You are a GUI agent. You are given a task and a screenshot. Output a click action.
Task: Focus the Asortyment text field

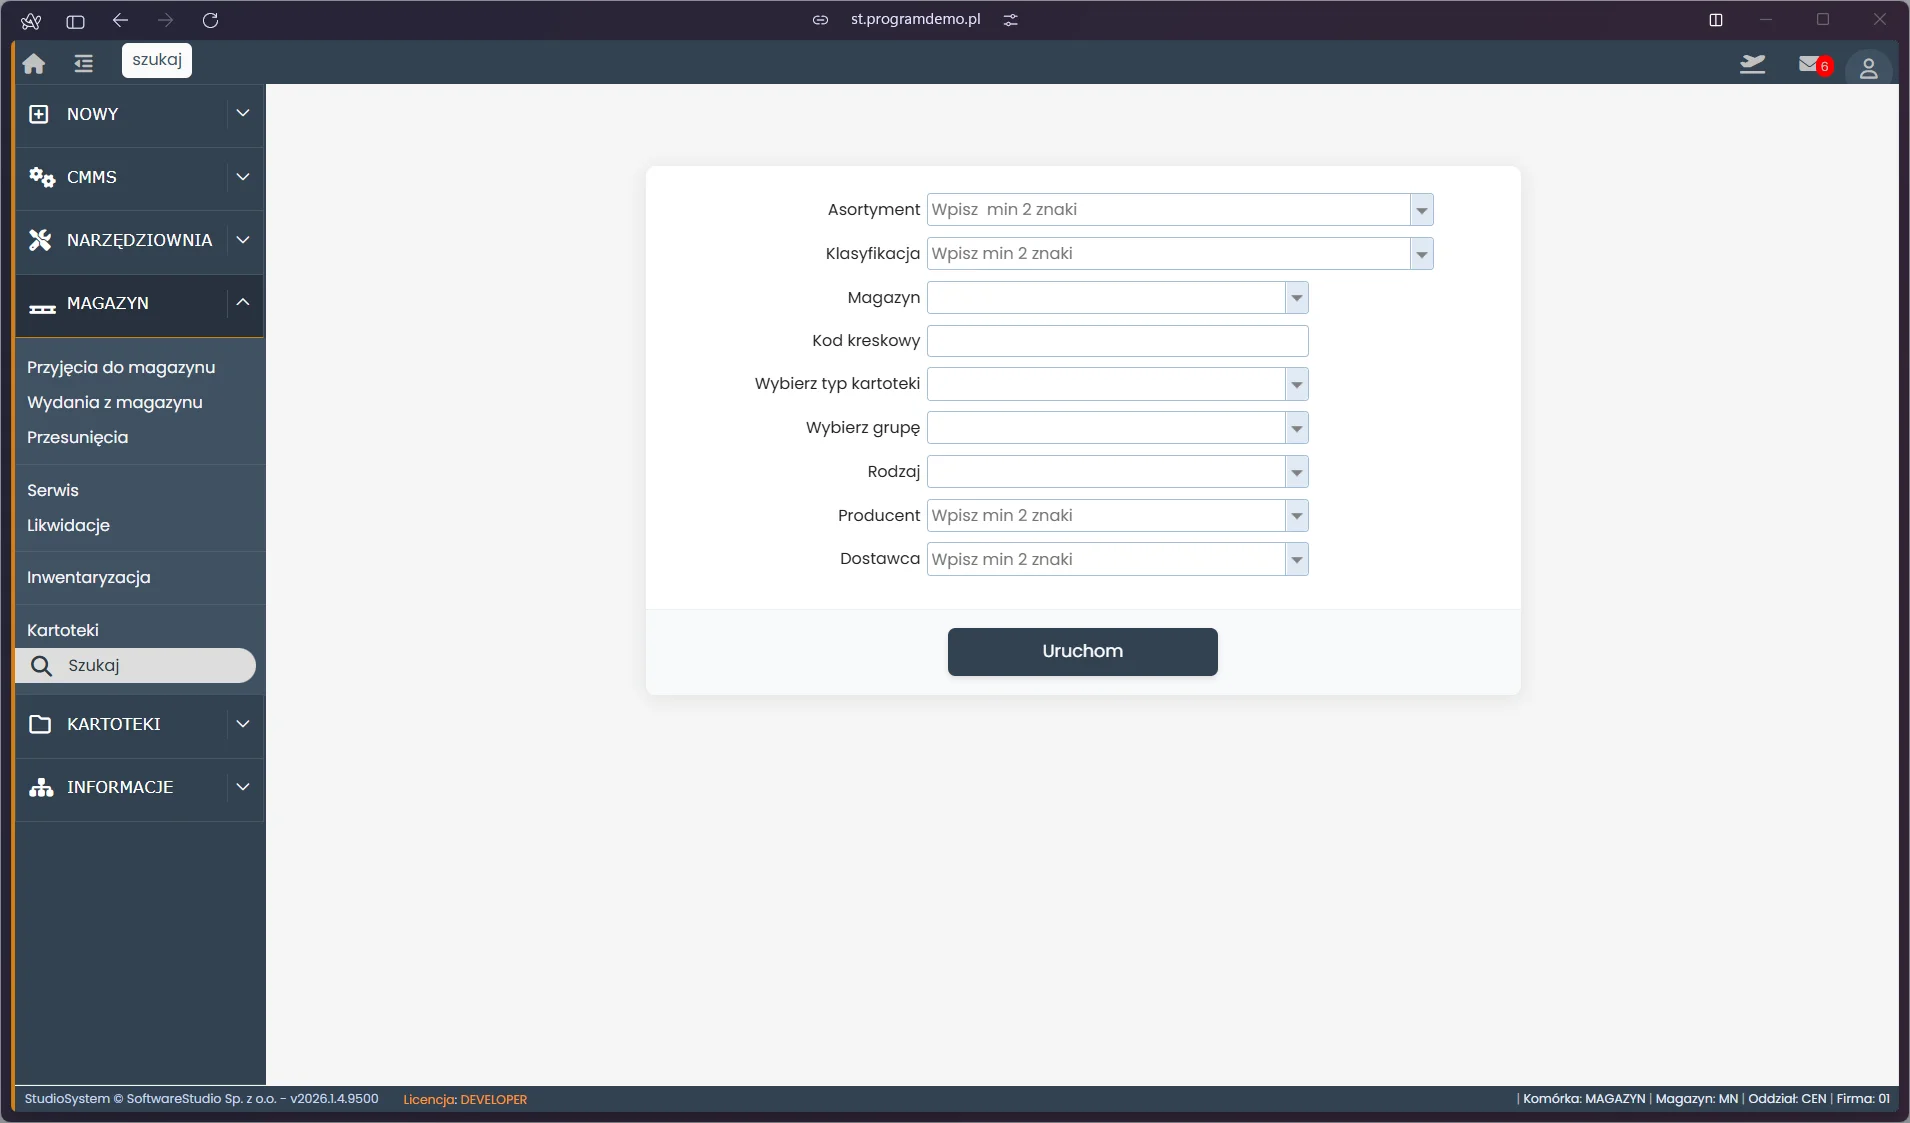(1168, 210)
